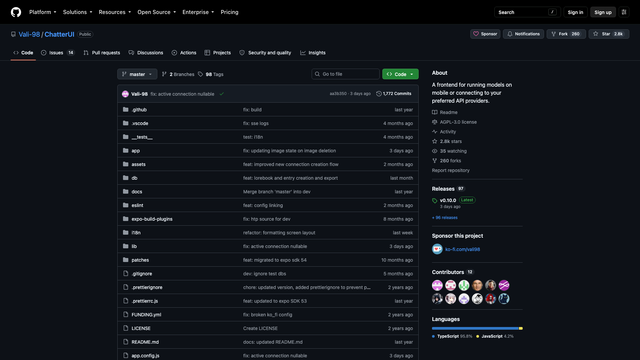
Task: Click the Activity pulse icon
Action: [x=435, y=131]
